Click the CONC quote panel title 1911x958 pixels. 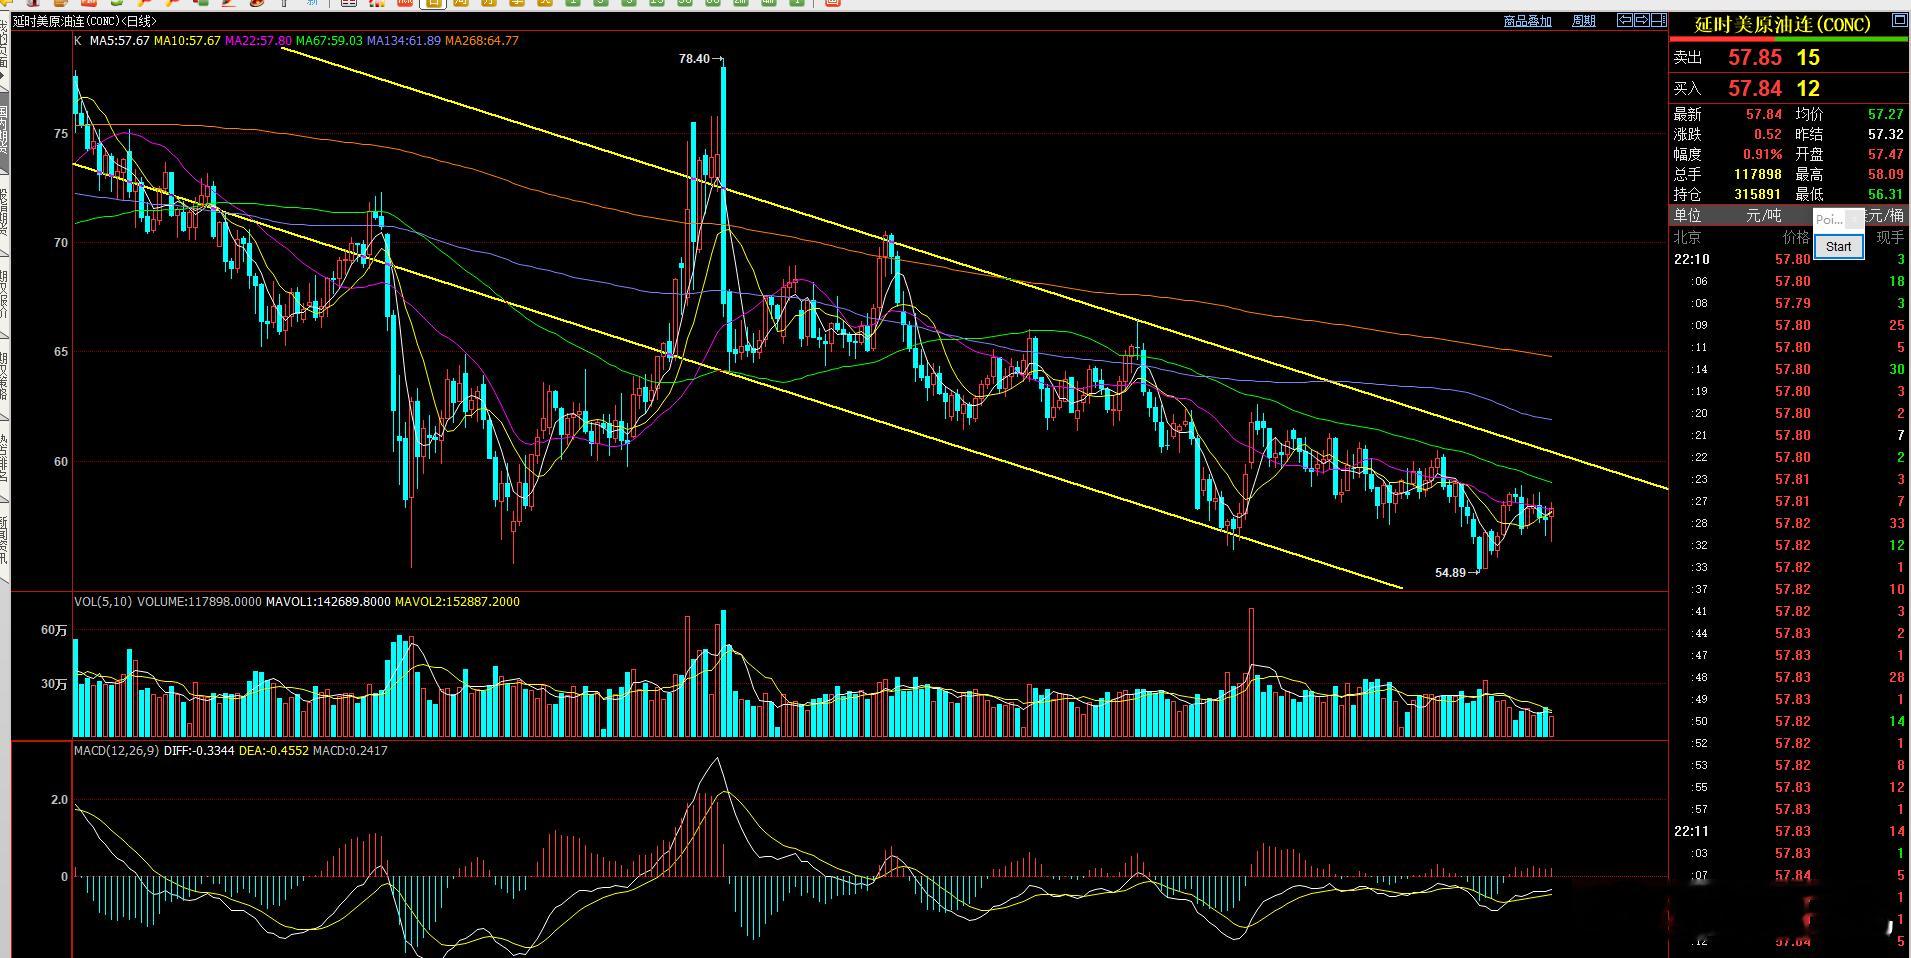click(1783, 25)
